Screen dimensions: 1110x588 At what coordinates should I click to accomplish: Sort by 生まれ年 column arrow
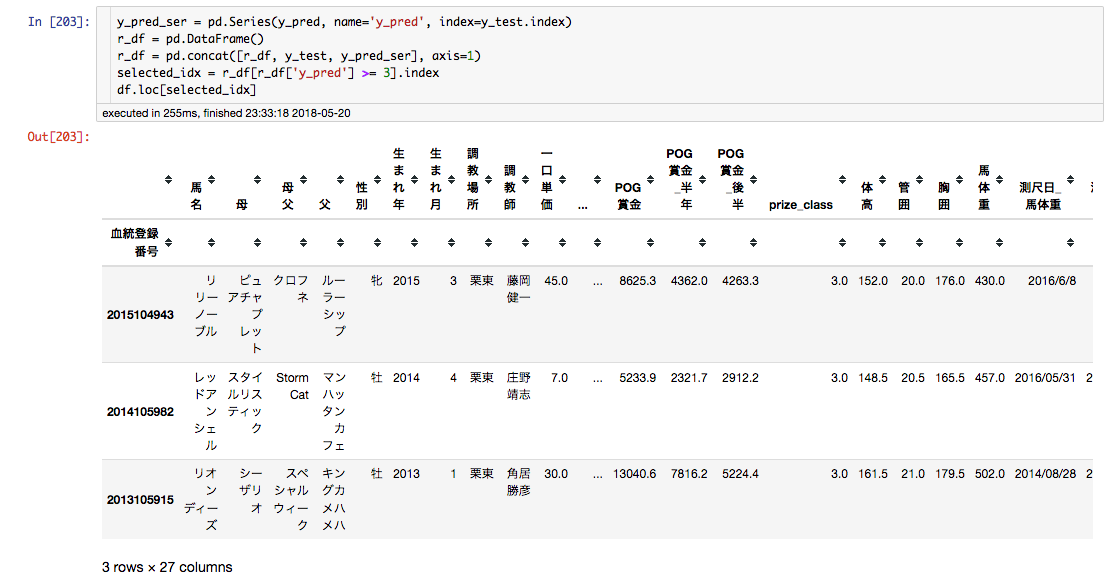tap(414, 180)
